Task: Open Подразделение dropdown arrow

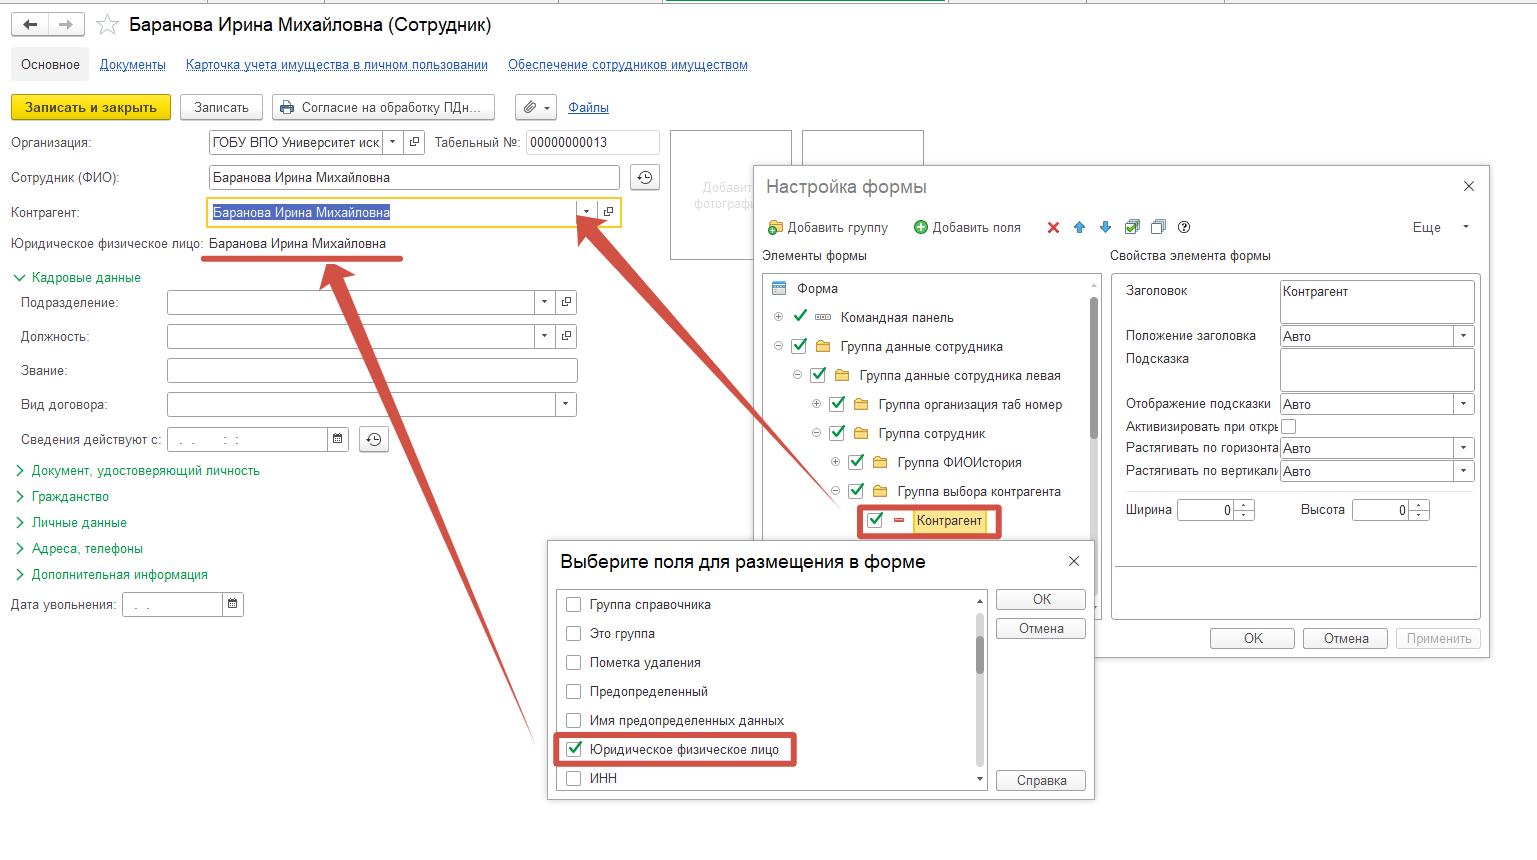Action: (x=545, y=302)
